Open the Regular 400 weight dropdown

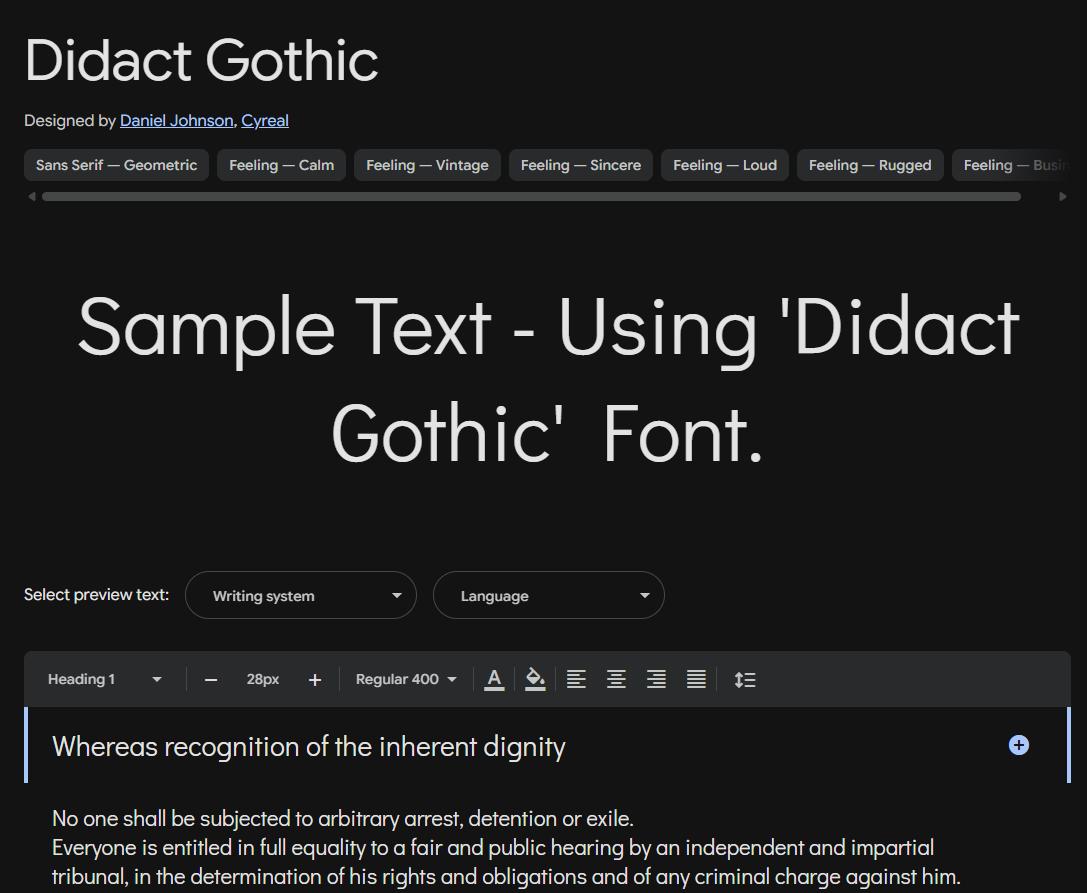click(x=406, y=679)
